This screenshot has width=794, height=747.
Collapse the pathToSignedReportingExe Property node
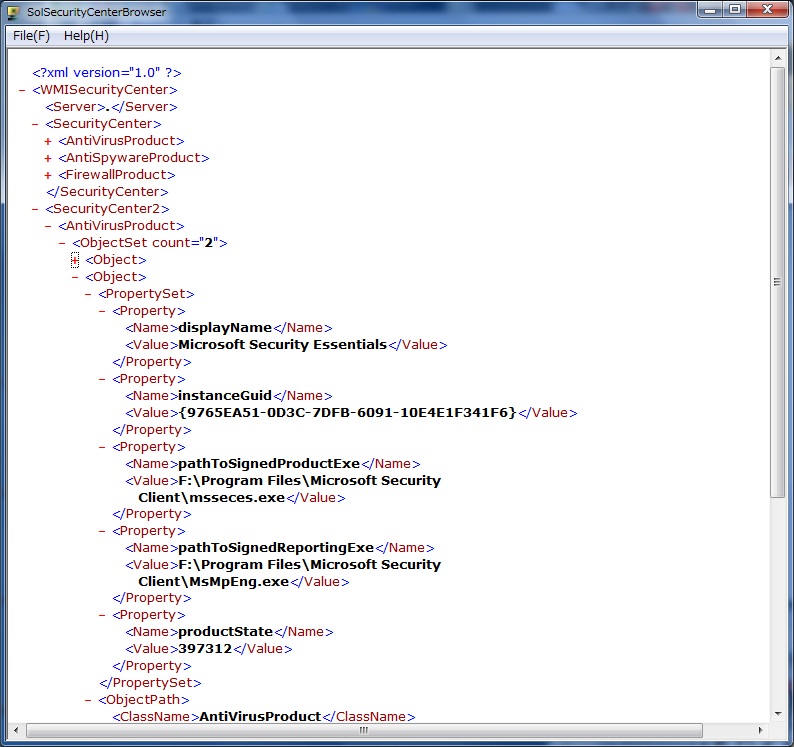[x=102, y=531]
